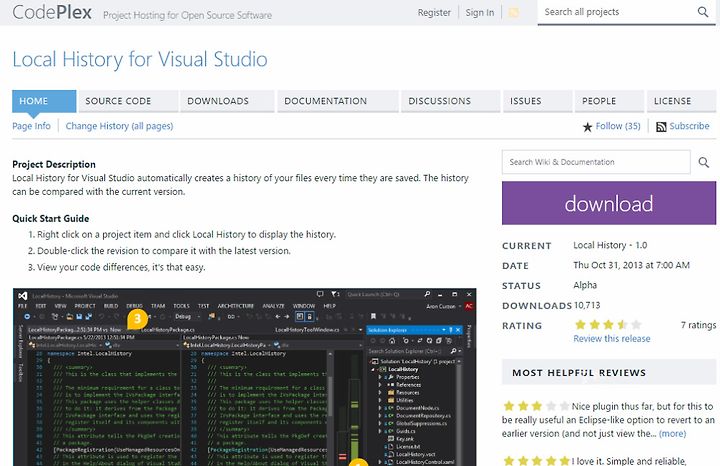Show the LICENSE tab
The image size is (720, 466).
[681, 101]
